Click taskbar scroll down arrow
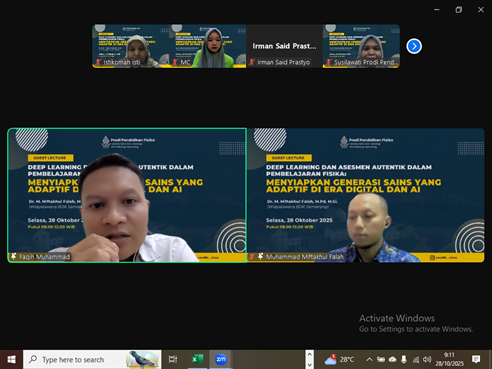This screenshot has width=492, height=369. point(309,364)
